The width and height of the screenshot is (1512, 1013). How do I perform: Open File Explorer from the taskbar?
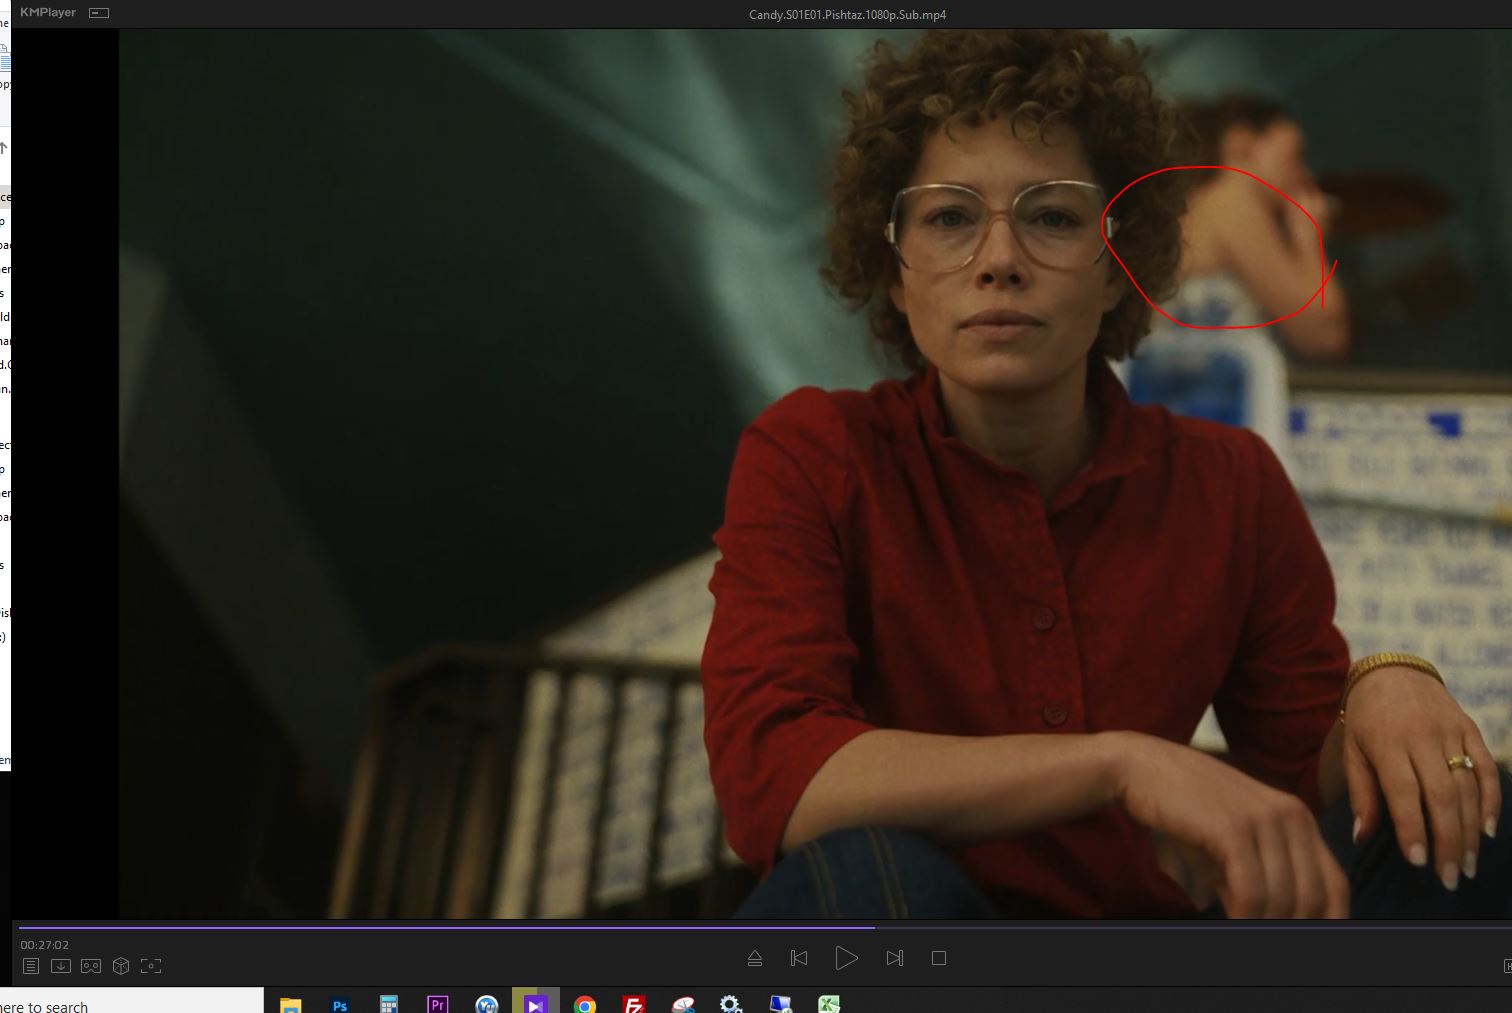[x=291, y=1004]
